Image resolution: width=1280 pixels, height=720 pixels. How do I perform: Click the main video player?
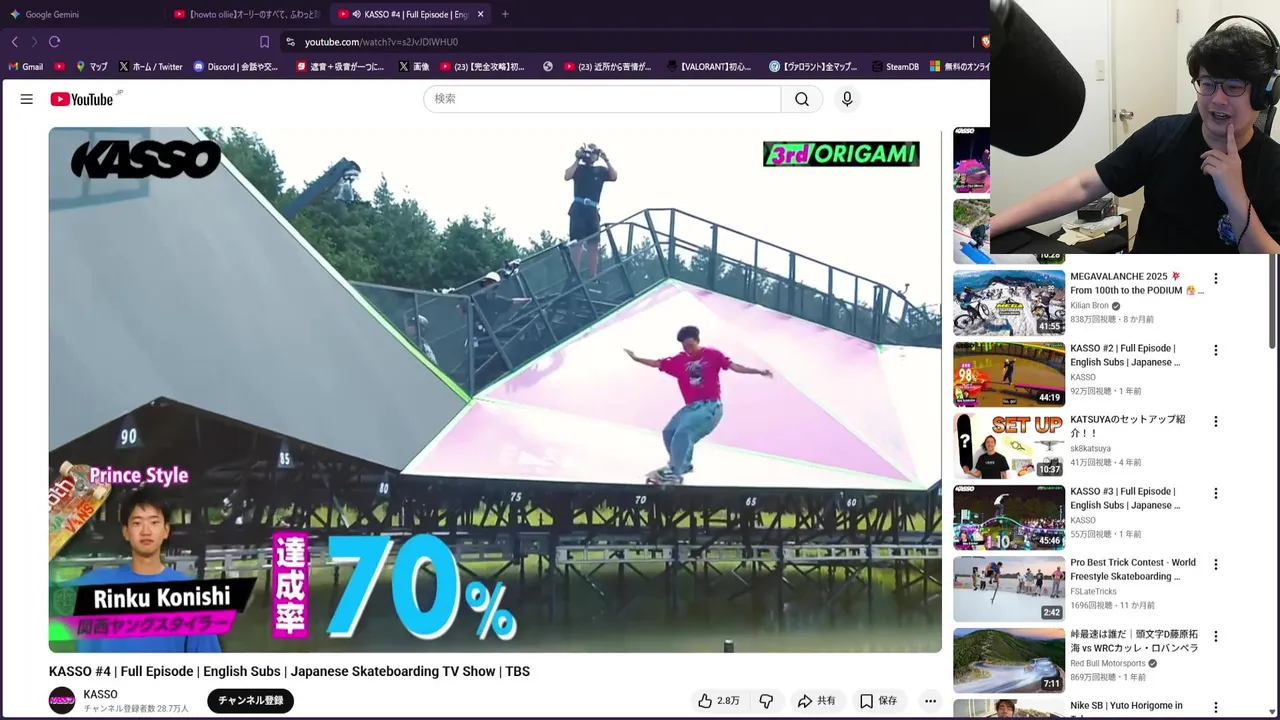(495, 390)
